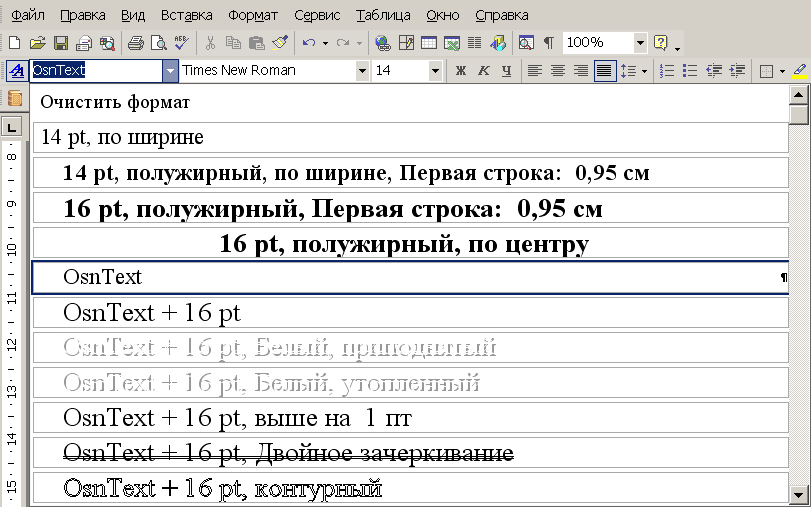The image size is (811, 507).
Task: Apply bulleted list formatting
Action: click(690, 71)
